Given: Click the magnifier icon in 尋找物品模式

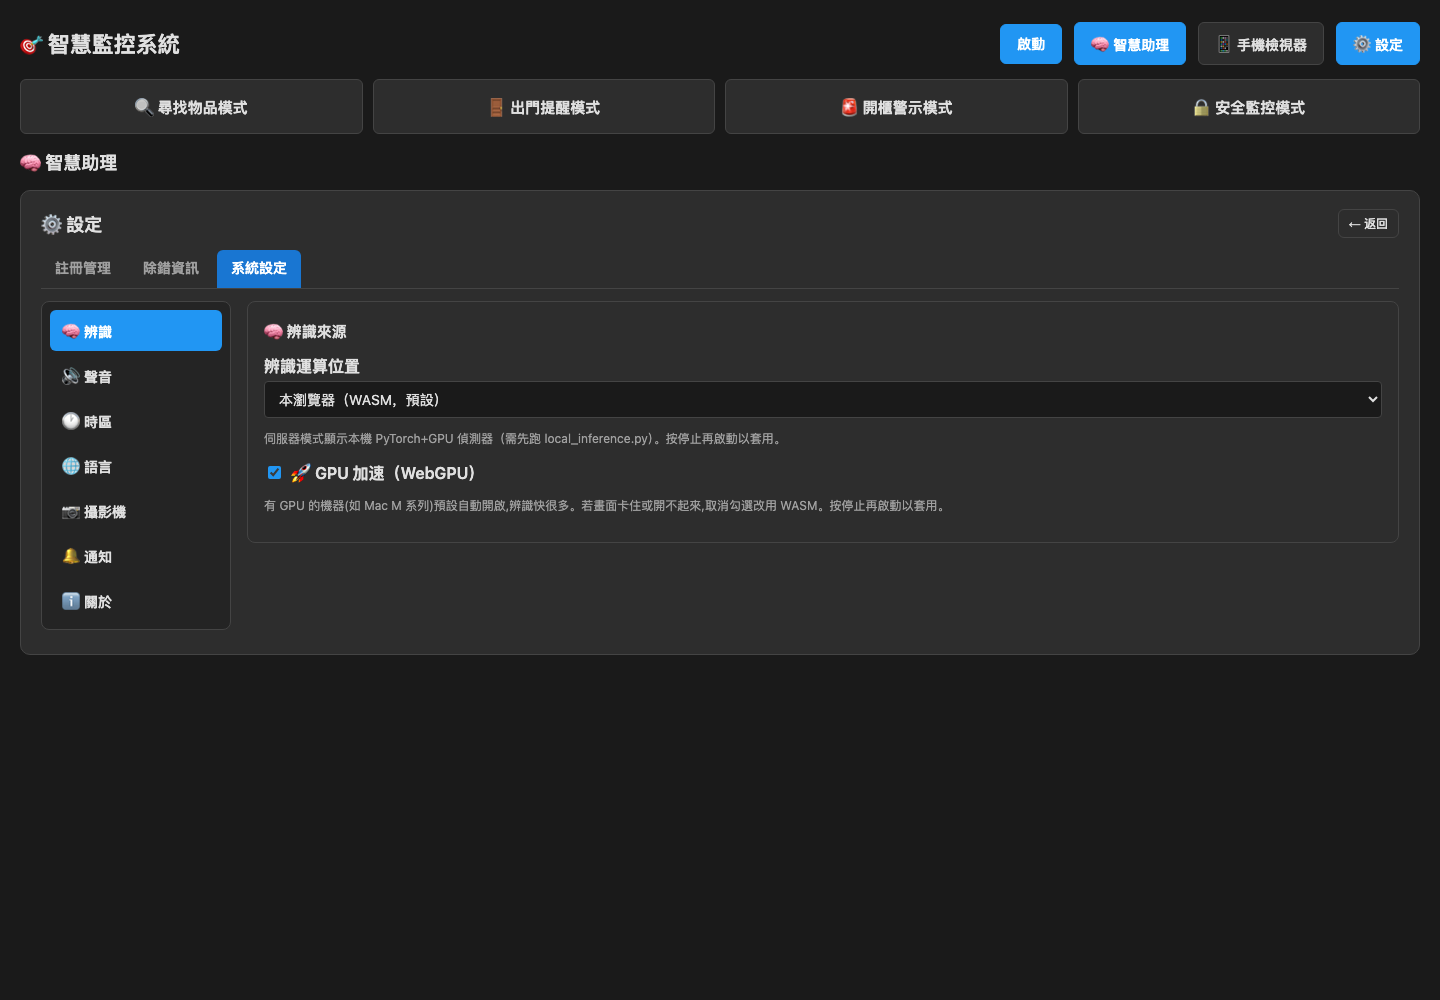Looking at the screenshot, I should [144, 107].
